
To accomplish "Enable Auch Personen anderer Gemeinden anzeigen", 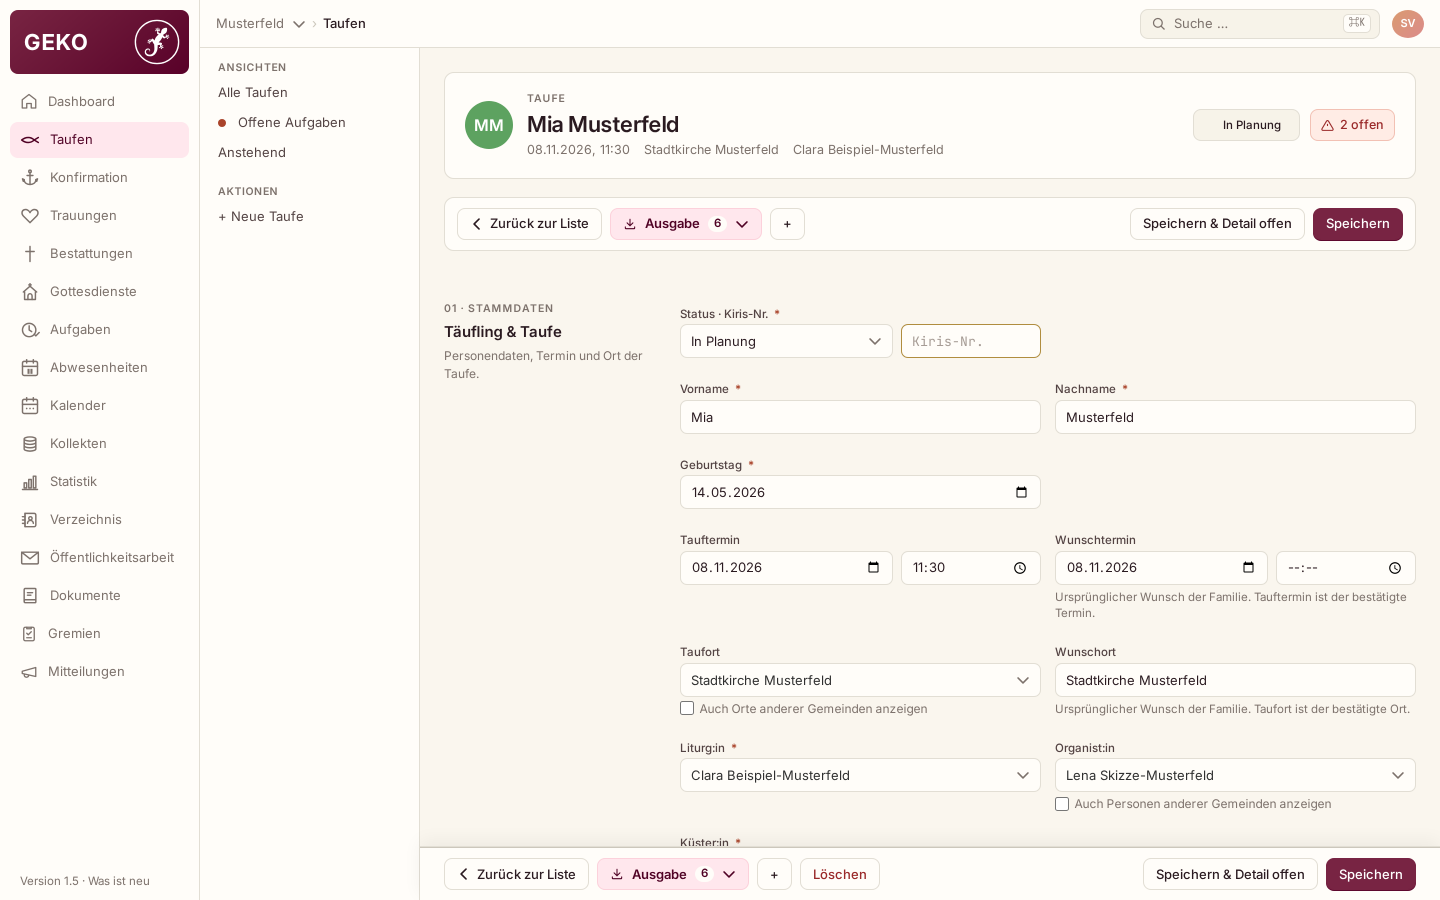I will point(1062,804).
